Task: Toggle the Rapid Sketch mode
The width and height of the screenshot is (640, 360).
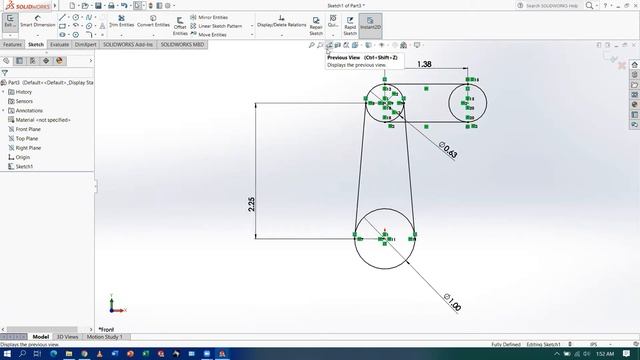Action: coord(350,26)
